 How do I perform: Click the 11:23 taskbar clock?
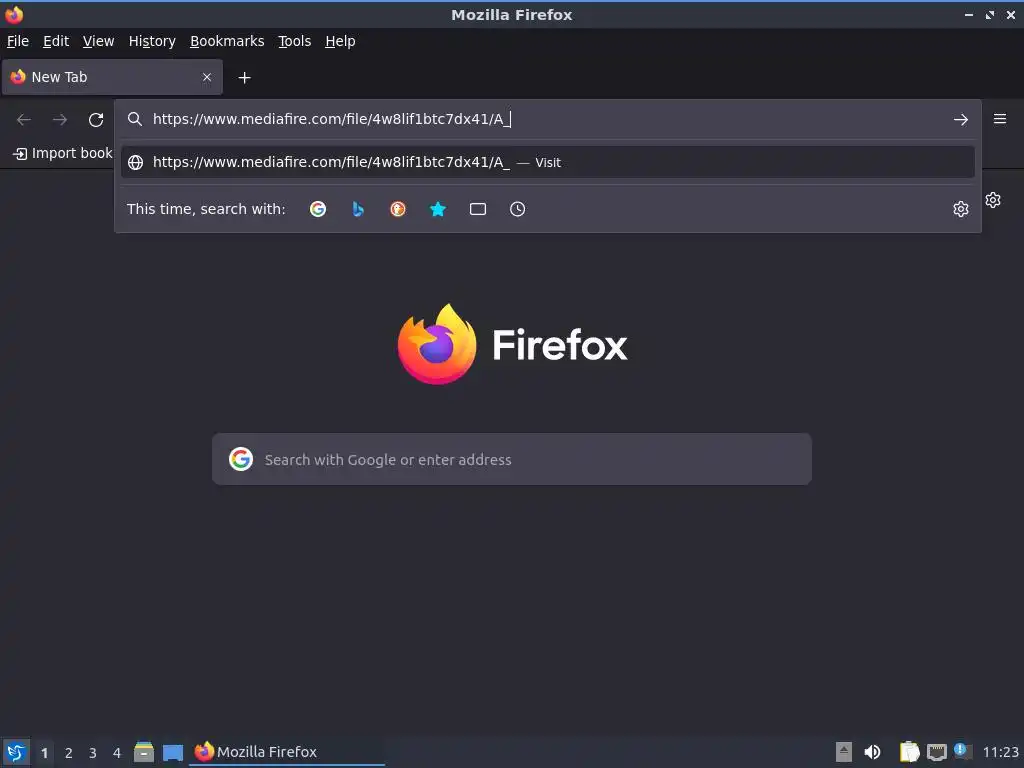click(x=1000, y=752)
